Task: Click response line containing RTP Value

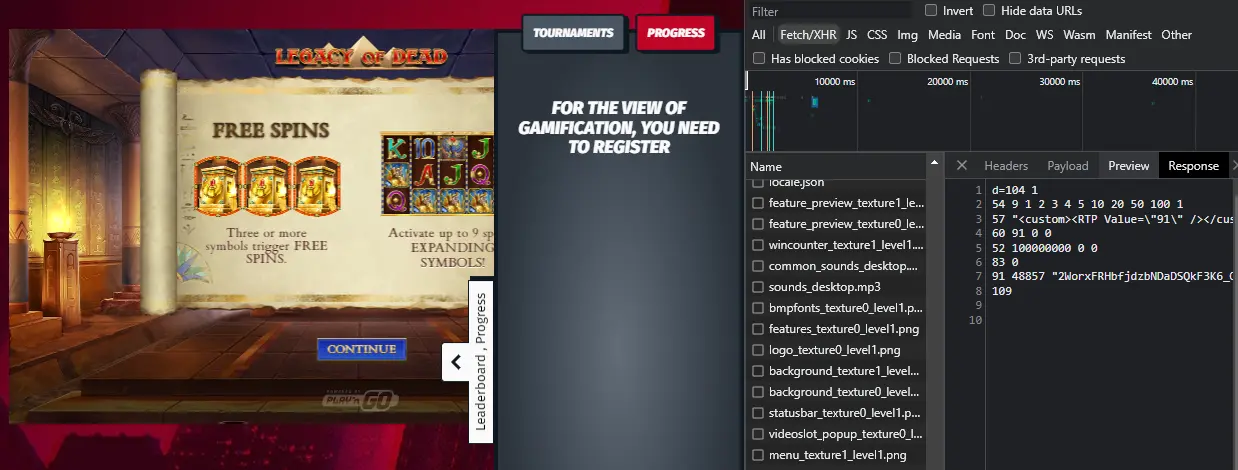Action: pyautogui.click(x=1114, y=218)
